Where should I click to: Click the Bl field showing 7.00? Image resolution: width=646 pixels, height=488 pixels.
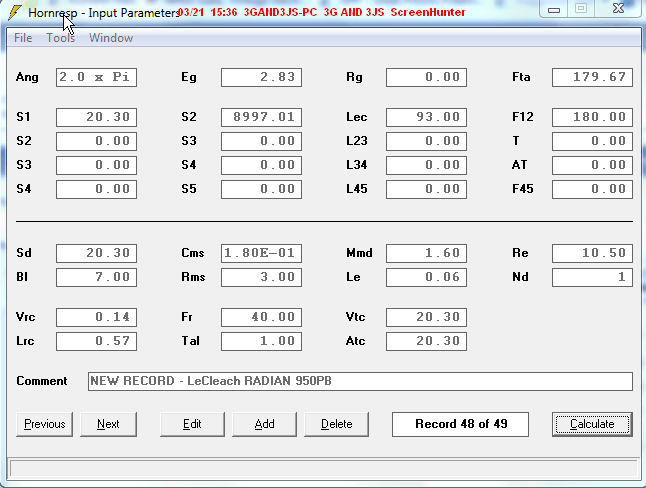(96, 277)
